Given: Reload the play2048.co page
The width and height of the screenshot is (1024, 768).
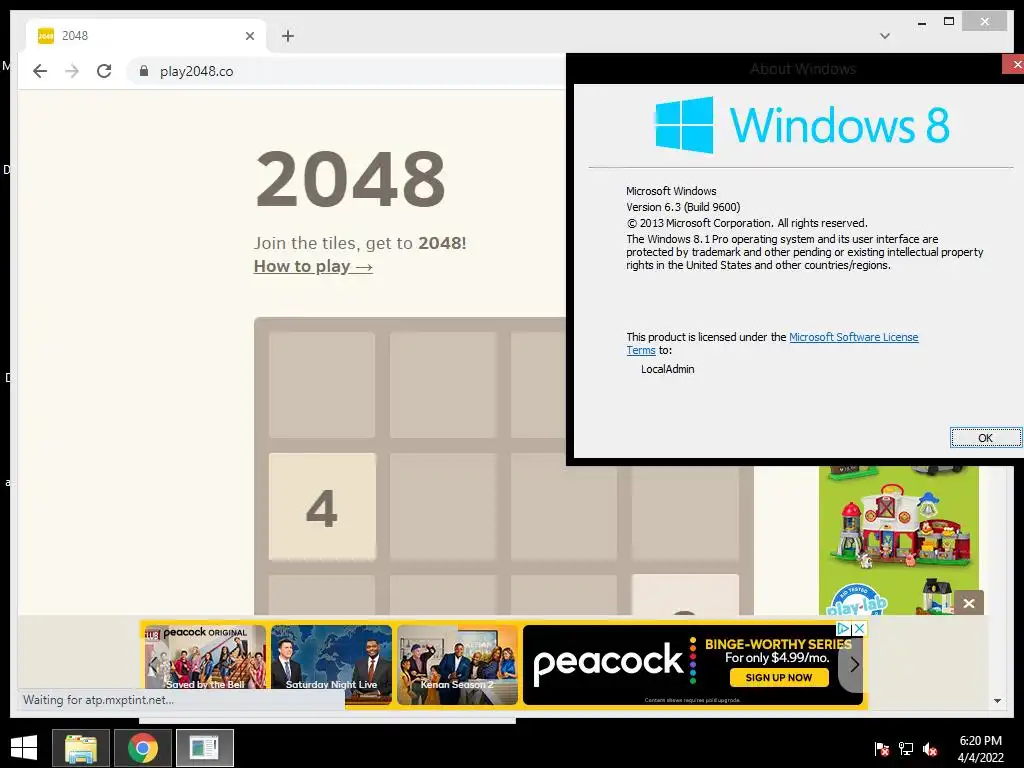Looking at the screenshot, I should (104, 71).
